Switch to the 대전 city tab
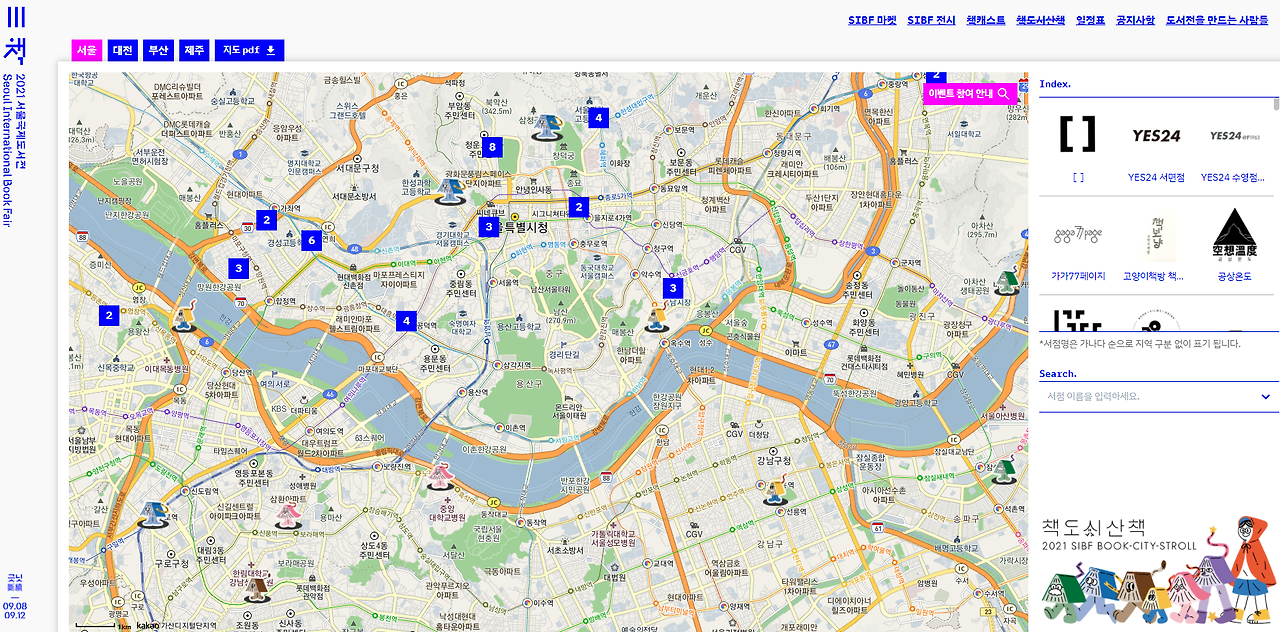Viewport: 1280px width, 632px height. coord(123,50)
